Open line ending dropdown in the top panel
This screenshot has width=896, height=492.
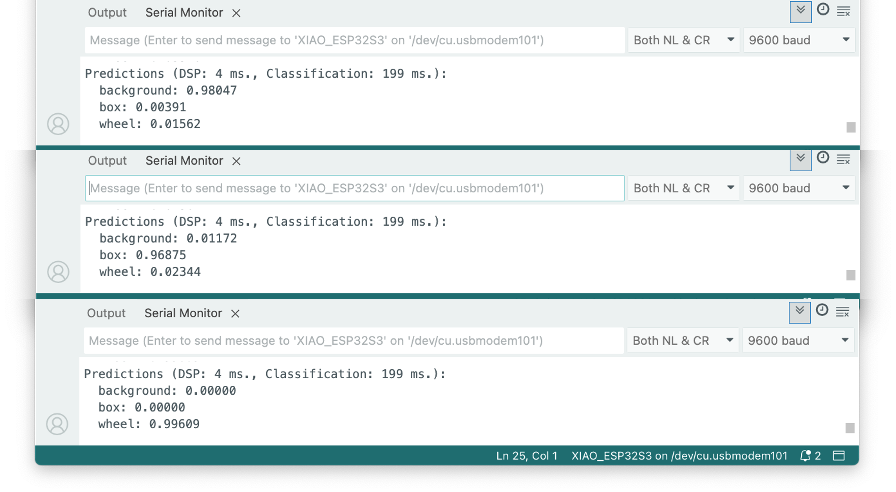click(684, 40)
